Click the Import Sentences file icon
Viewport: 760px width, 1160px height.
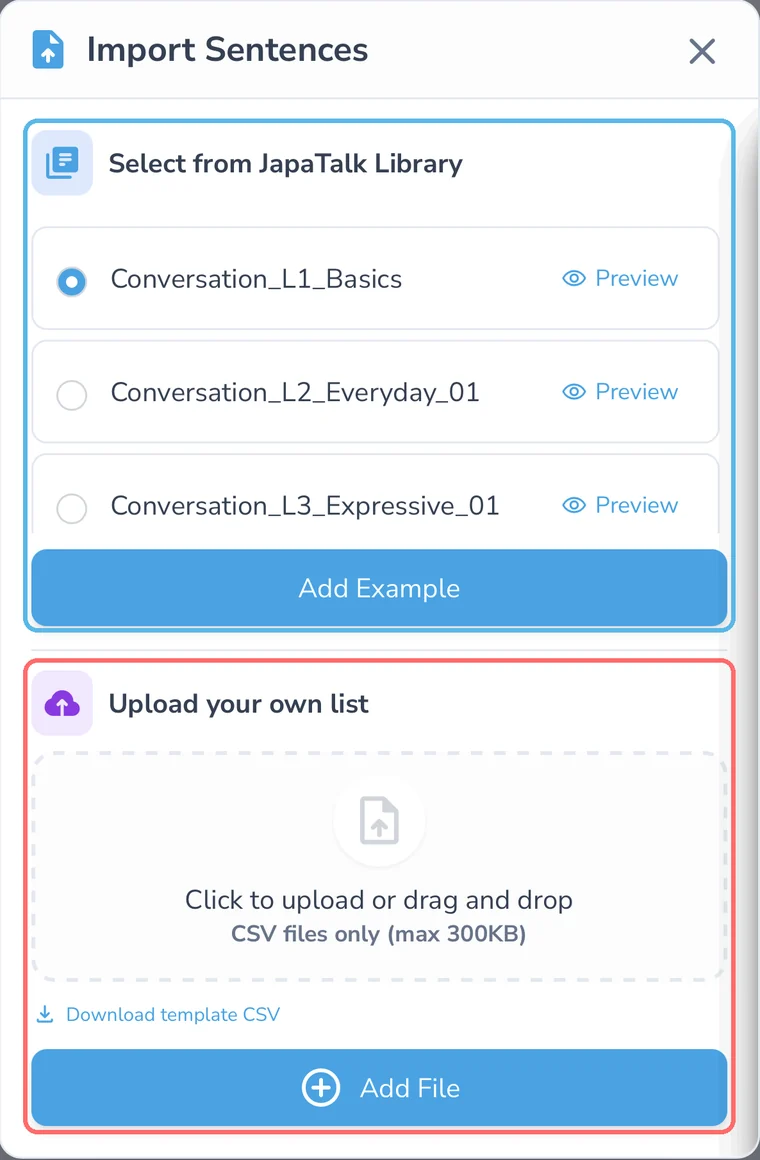click(48, 50)
